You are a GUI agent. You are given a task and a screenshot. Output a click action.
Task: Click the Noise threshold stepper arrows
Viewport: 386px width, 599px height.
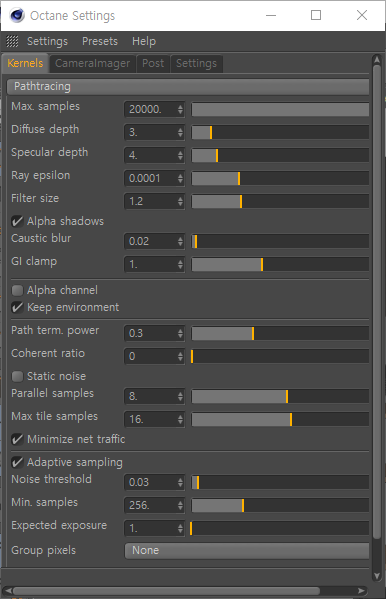tap(180, 482)
